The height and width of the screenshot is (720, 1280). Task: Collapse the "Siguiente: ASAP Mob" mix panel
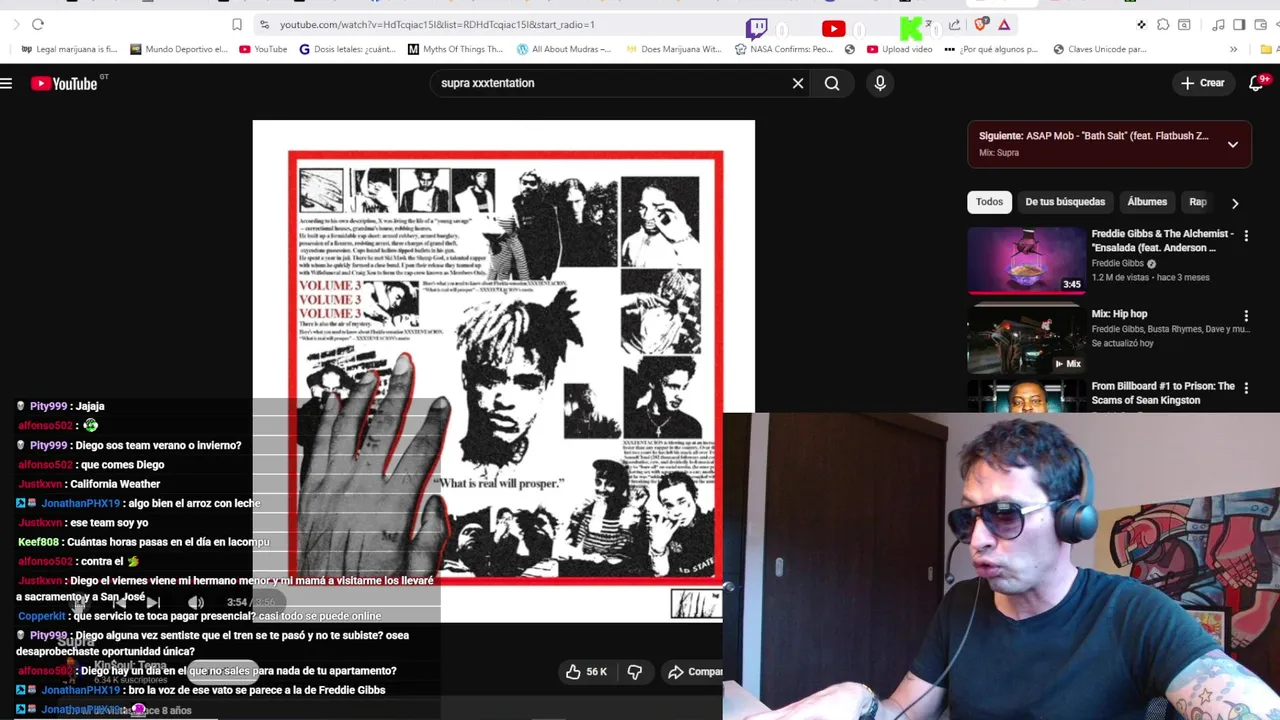[x=1233, y=144]
